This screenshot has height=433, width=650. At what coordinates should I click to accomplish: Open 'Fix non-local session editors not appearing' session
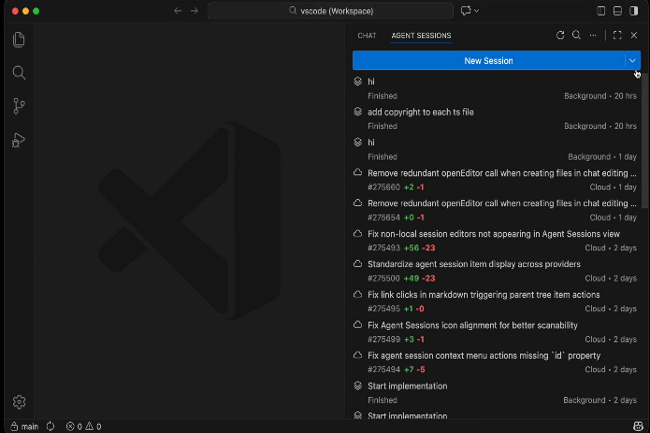point(497,241)
